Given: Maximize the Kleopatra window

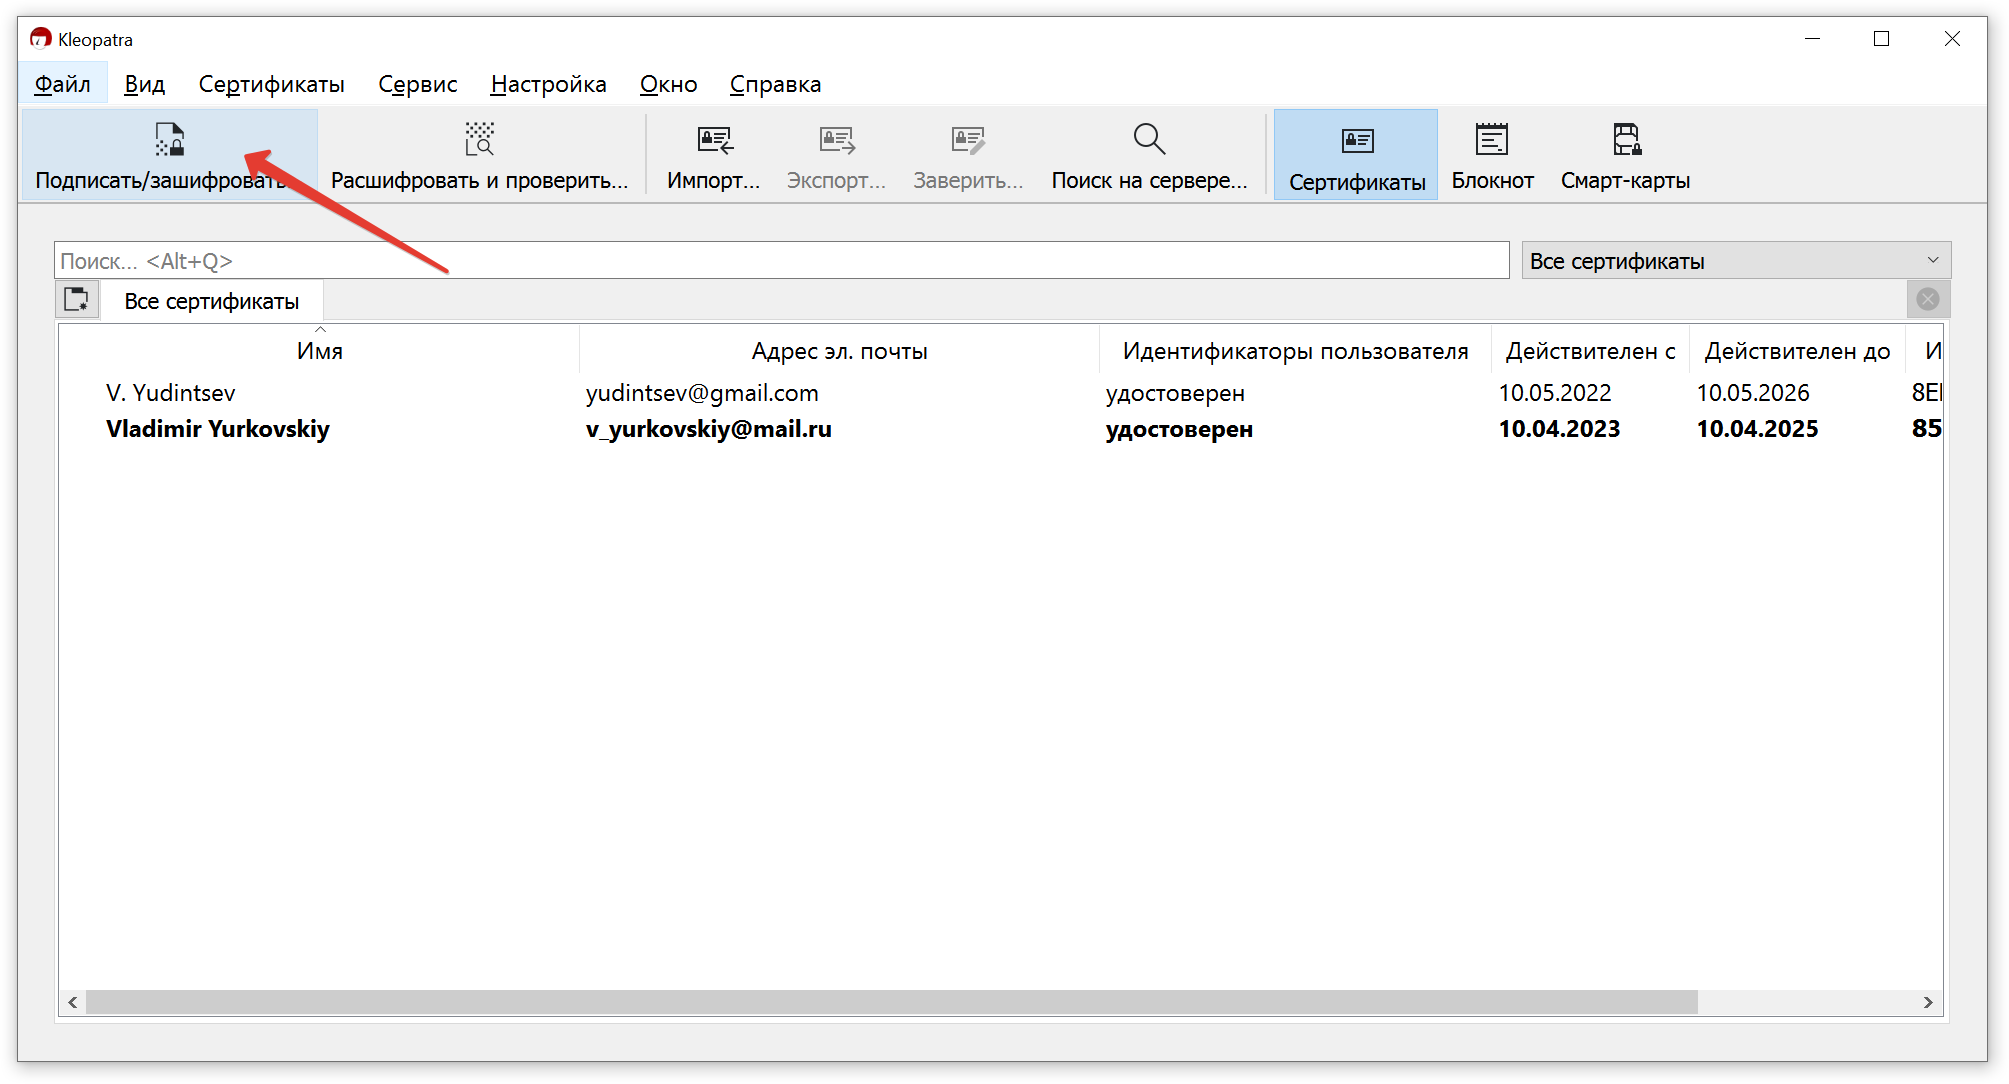Looking at the screenshot, I should [x=1881, y=39].
